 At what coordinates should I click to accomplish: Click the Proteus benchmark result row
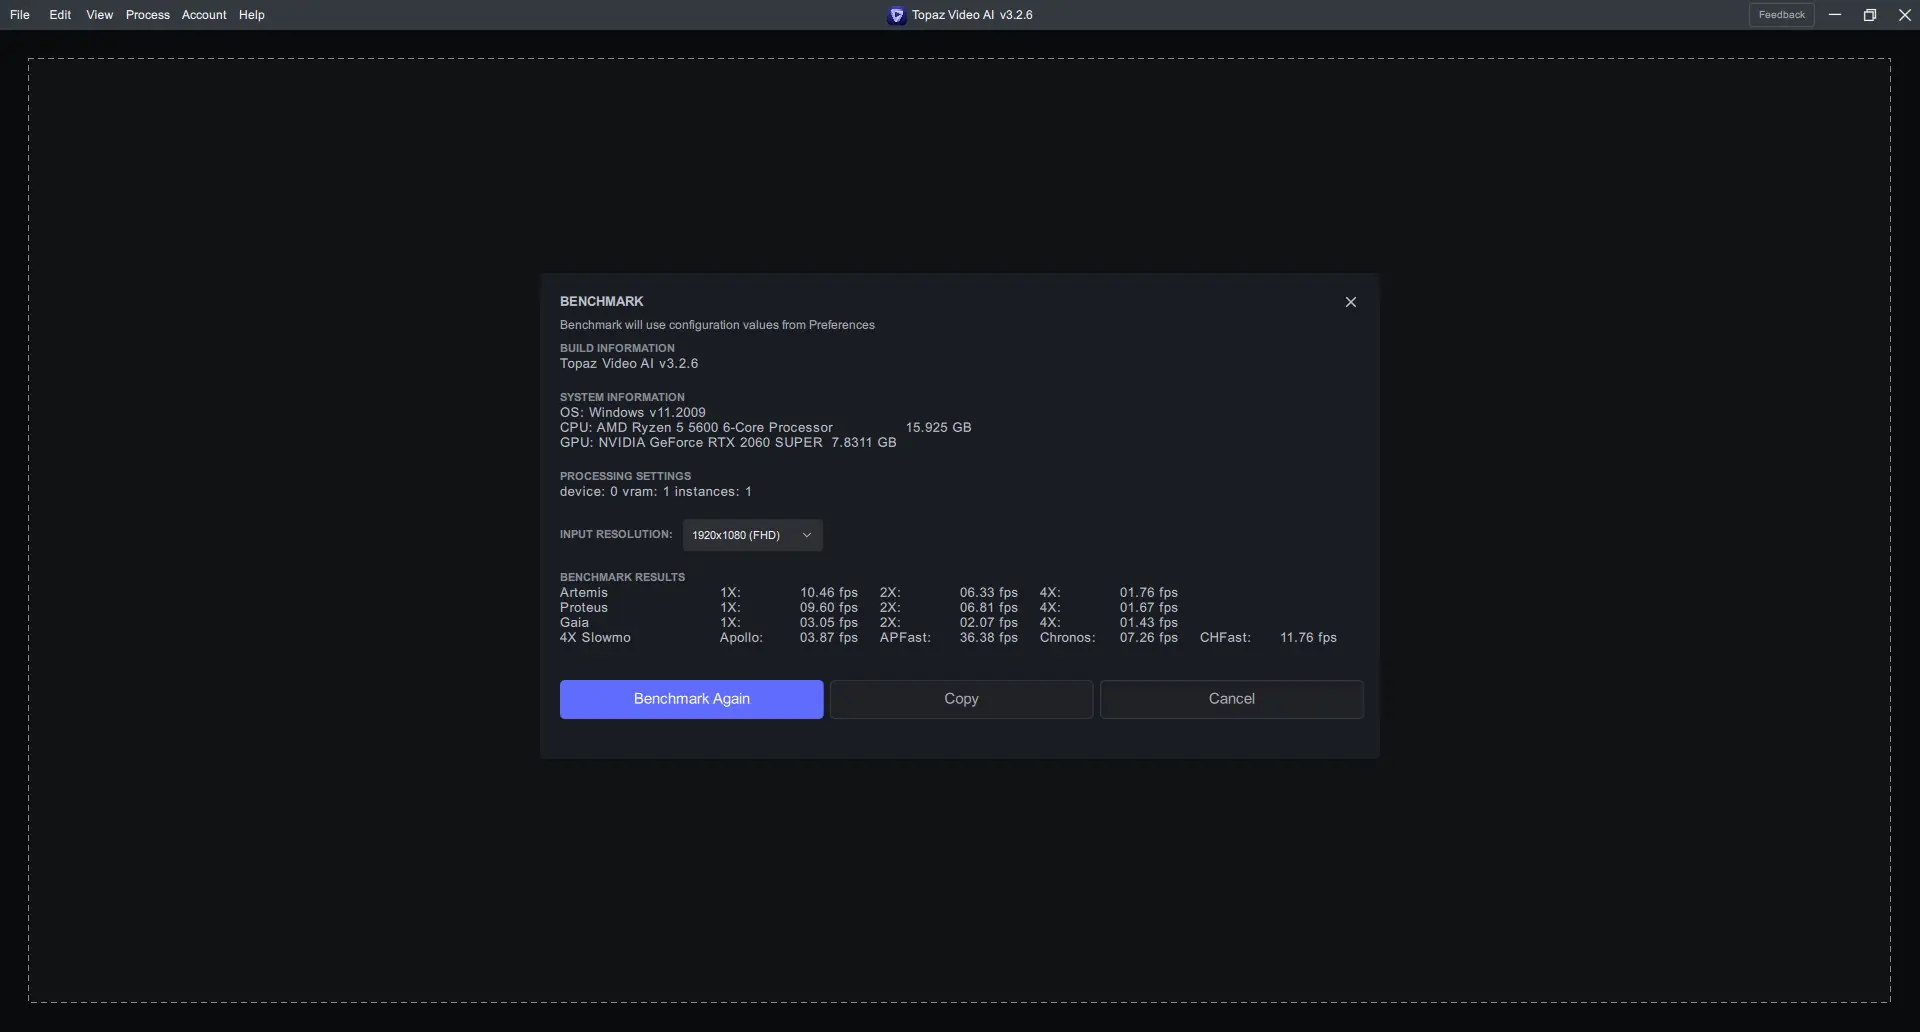click(x=583, y=607)
